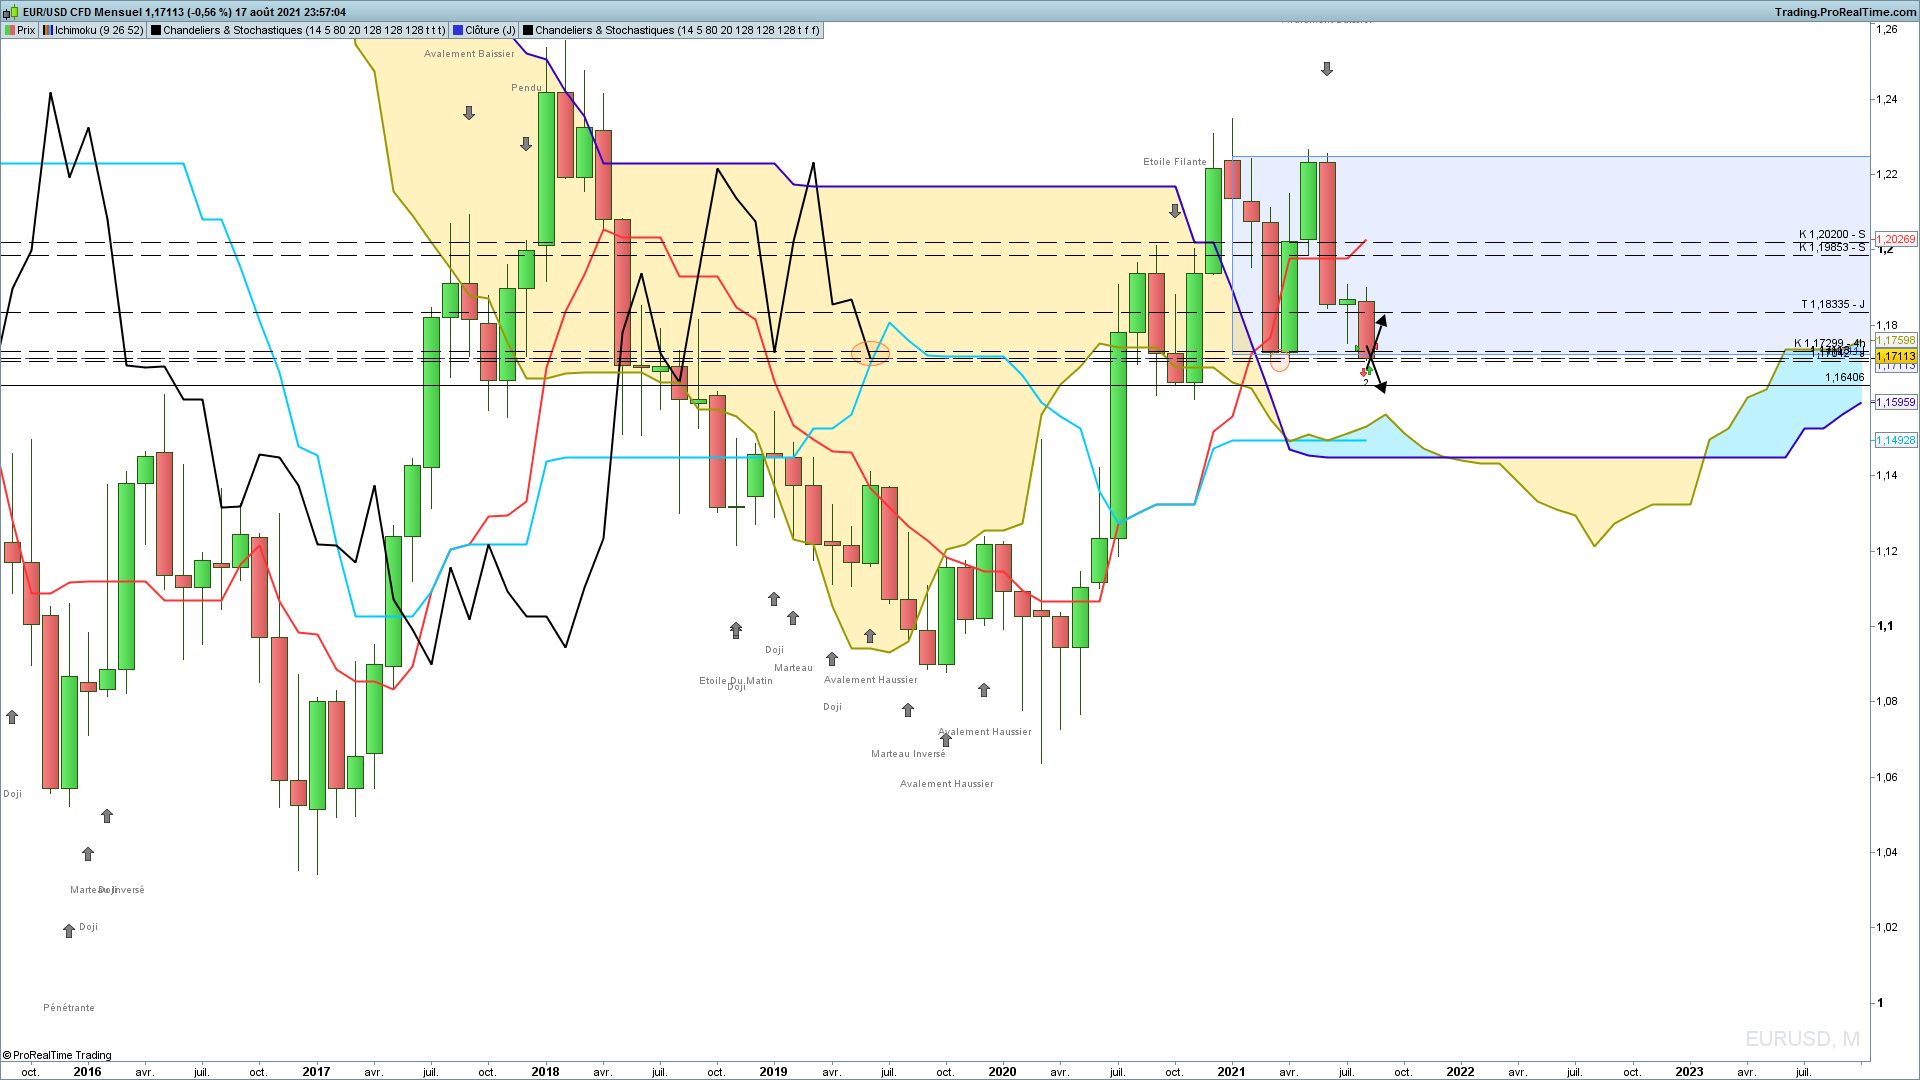The image size is (1920, 1080).
Task: Click the 1,16406 horizontal line label
Action: tap(1844, 377)
